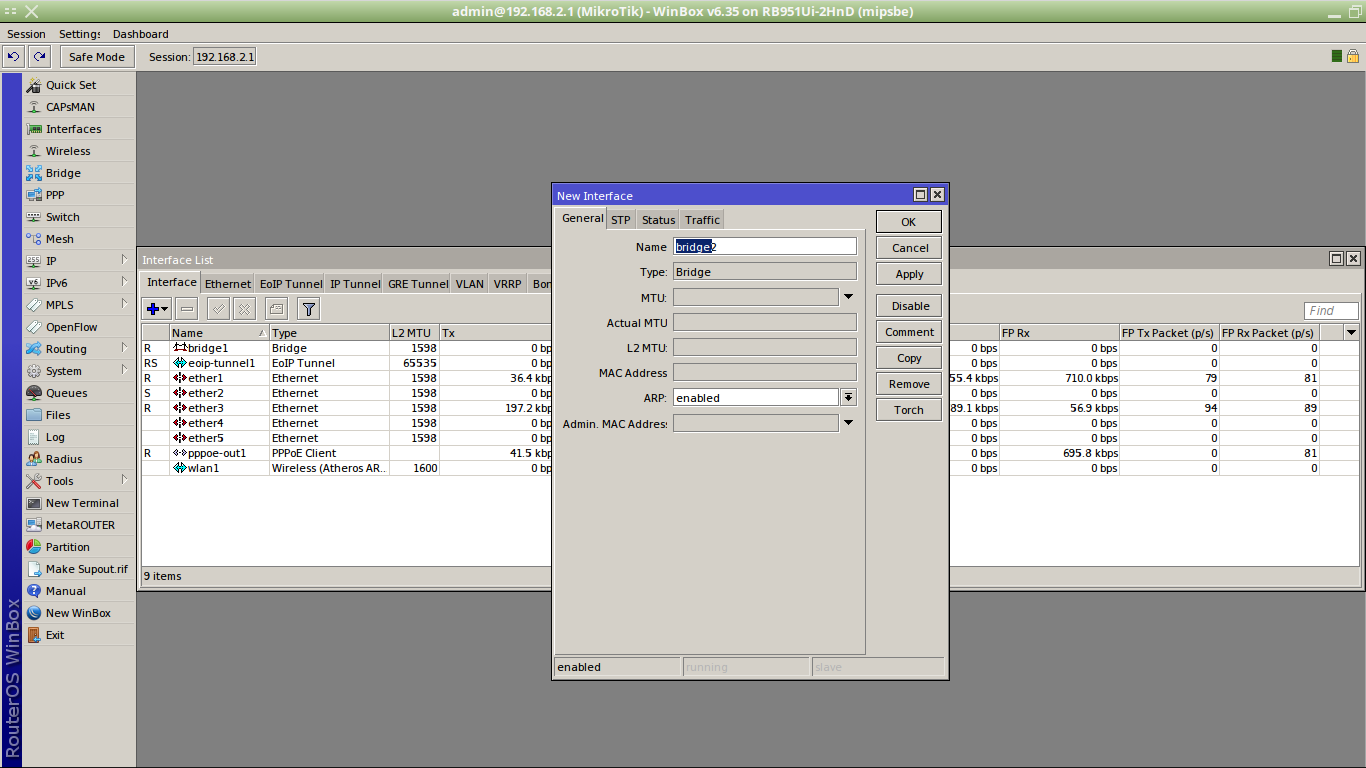Launch New Terminal from the sidebar
Image resolution: width=1366 pixels, height=768 pixels.
point(78,503)
